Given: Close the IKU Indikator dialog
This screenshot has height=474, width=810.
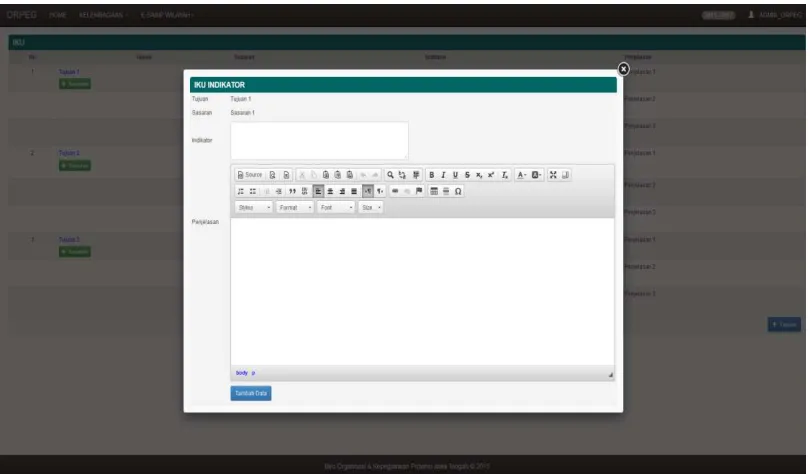Looking at the screenshot, I should 624,69.
